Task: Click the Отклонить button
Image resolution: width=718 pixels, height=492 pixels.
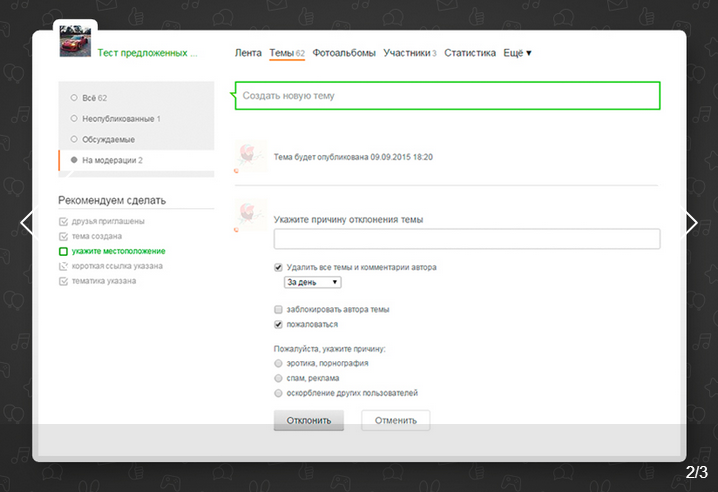Action: click(309, 421)
